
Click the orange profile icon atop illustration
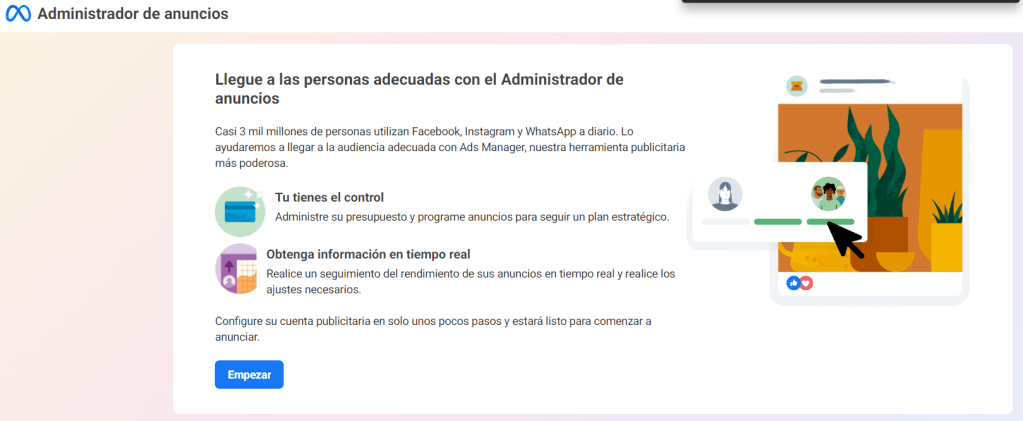tap(796, 86)
